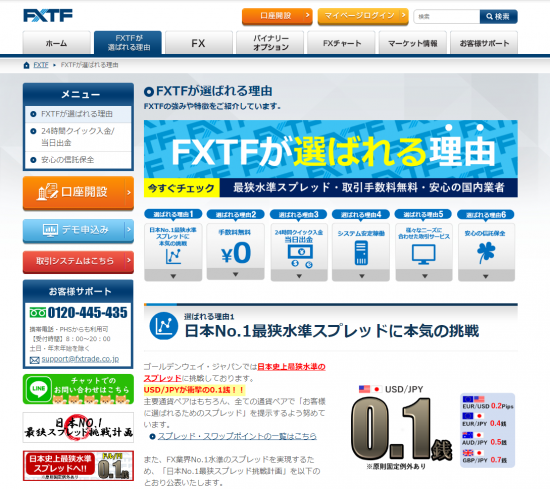The height and width of the screenshot is (489, 550).
Task: Click the LINE speech bubble icon
Action: pos(38,389)
